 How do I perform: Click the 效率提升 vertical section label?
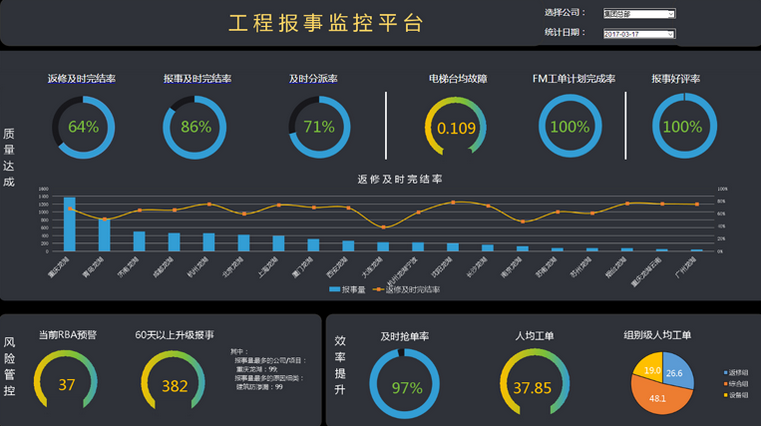pyautogui.click(x=340, y=365)
